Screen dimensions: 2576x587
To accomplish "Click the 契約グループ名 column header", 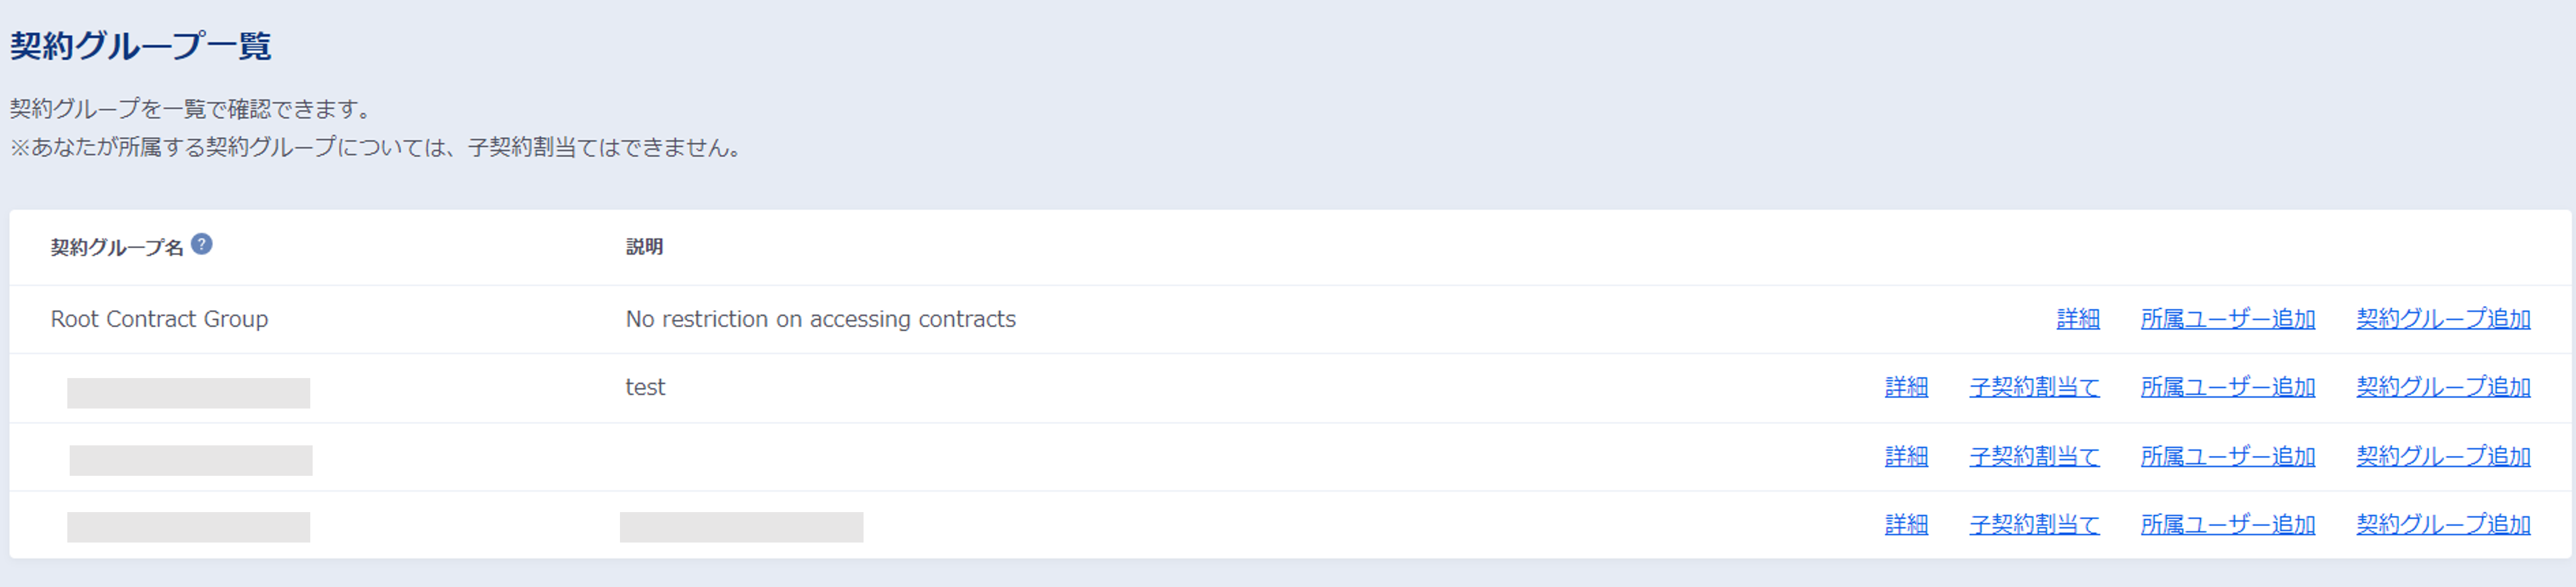I will point(117,247).
